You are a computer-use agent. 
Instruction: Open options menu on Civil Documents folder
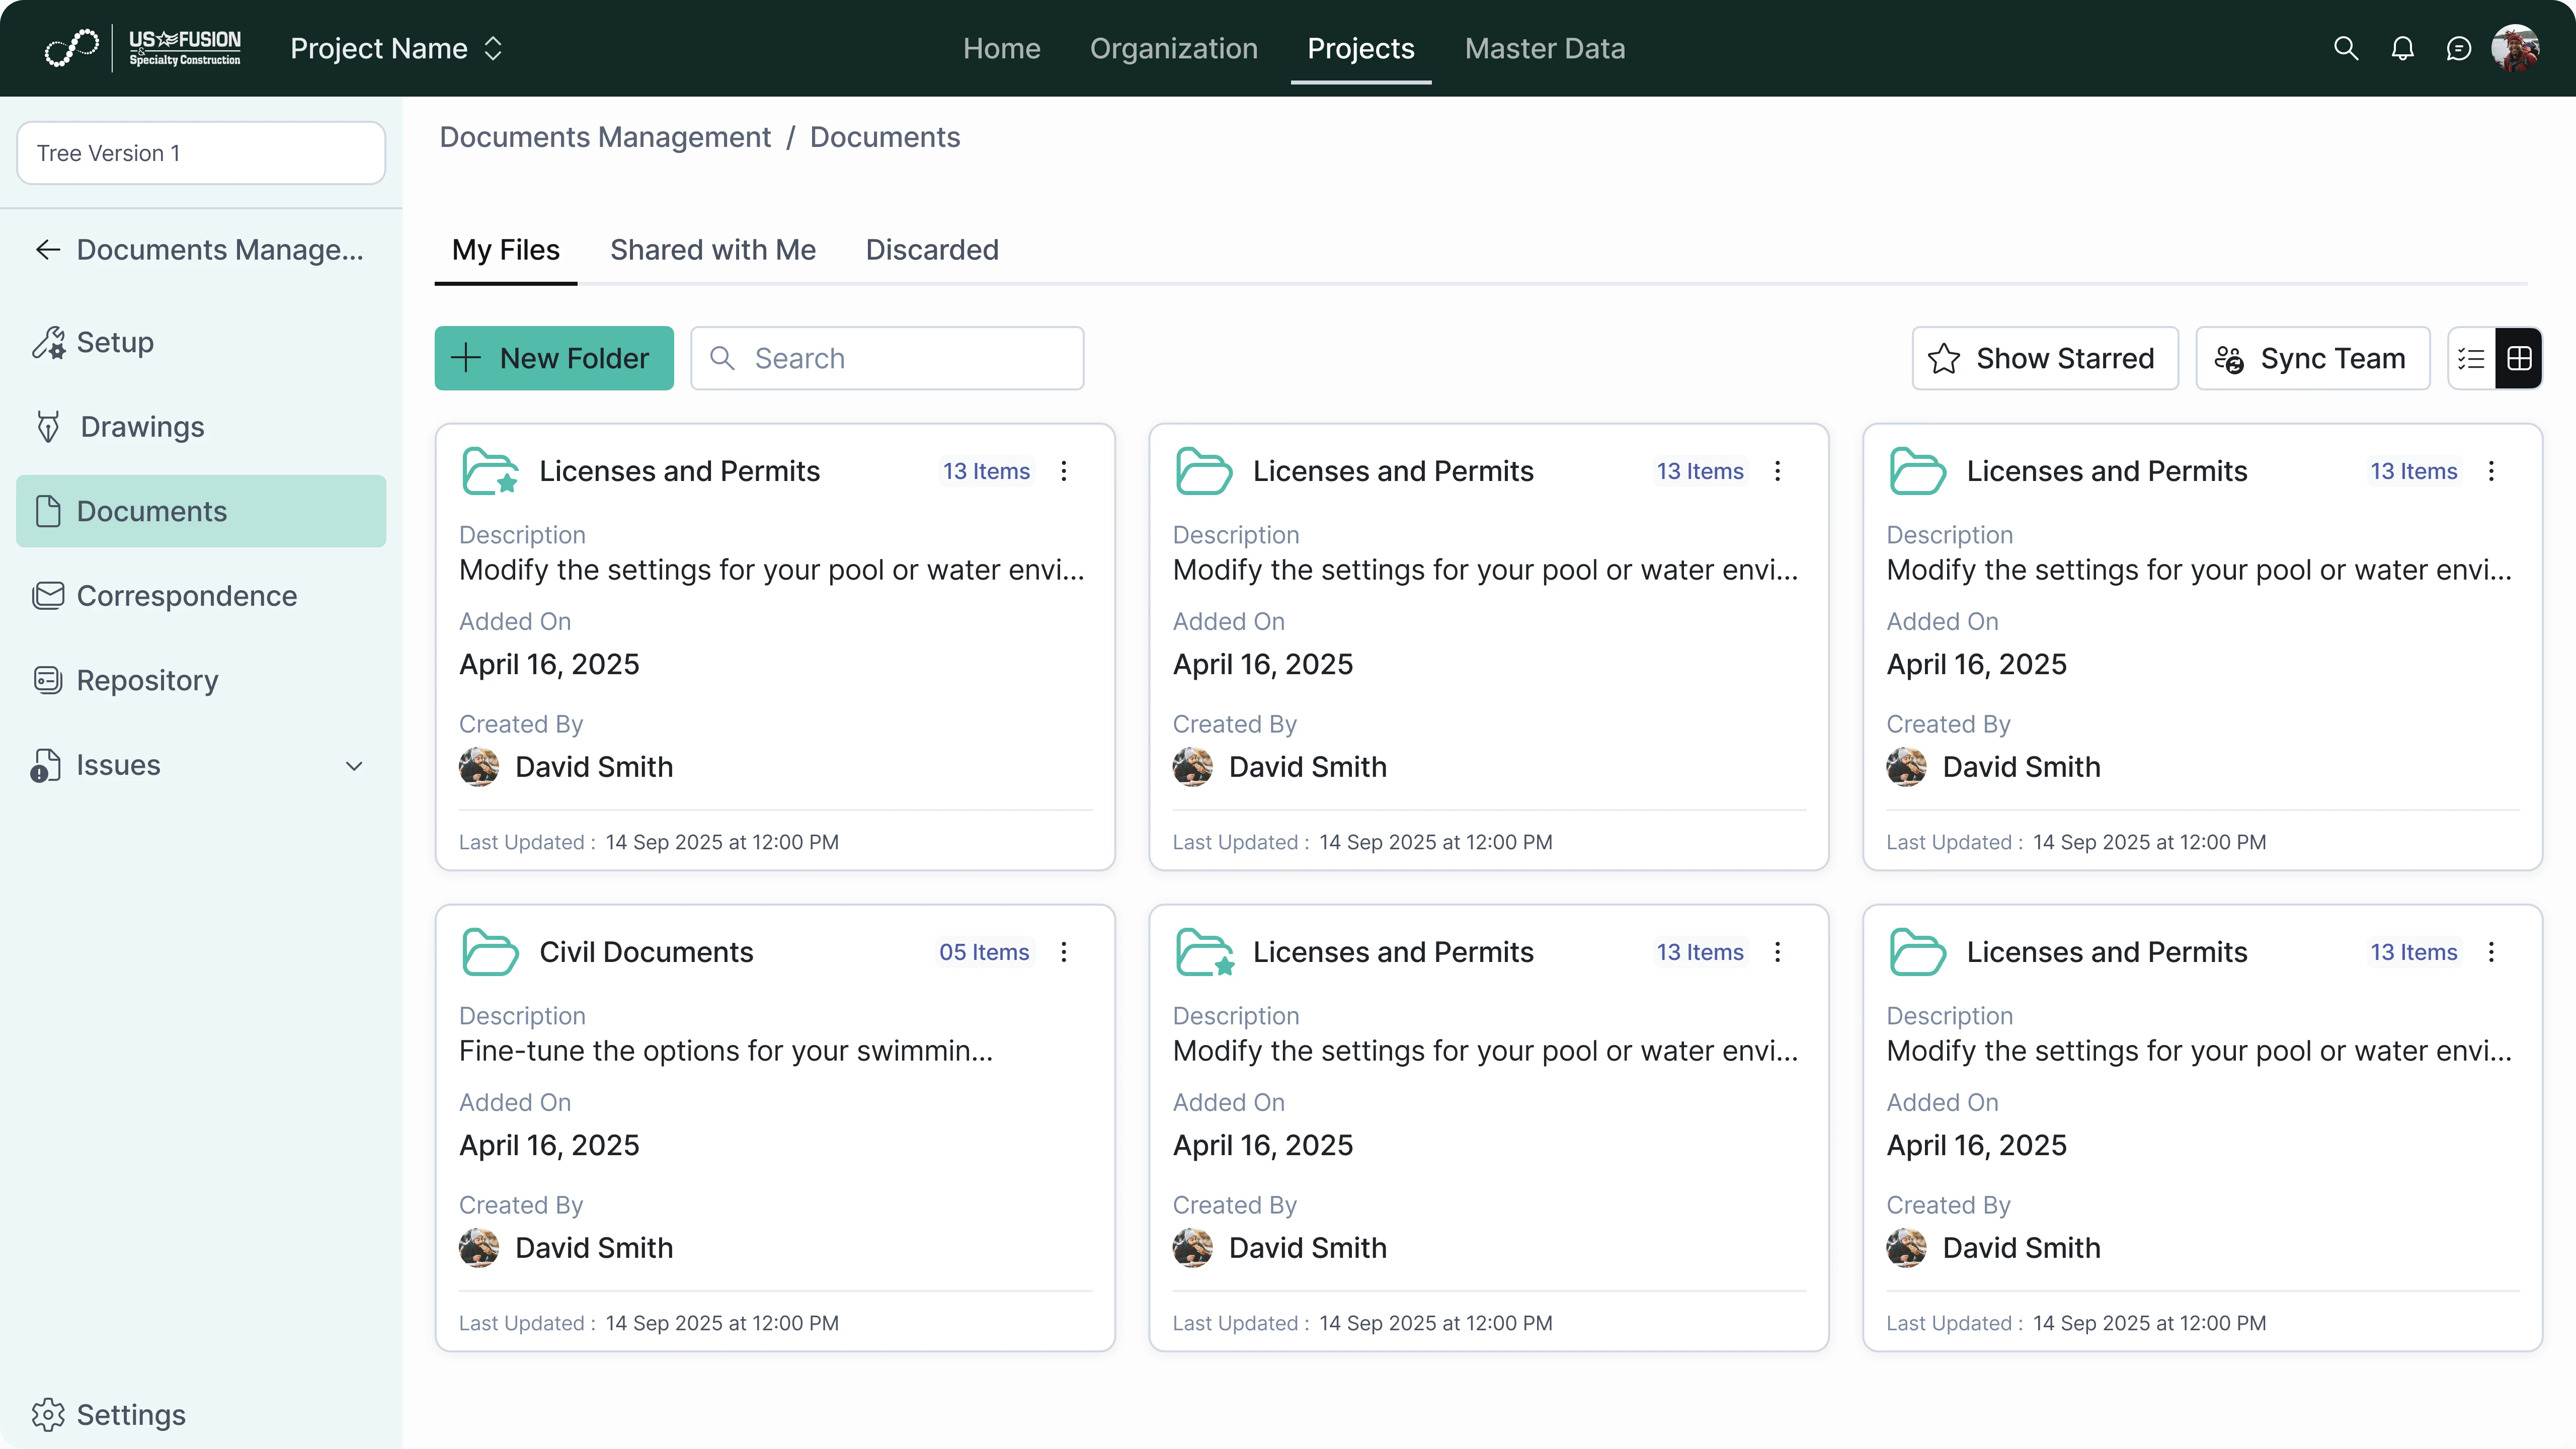click(1064, 952)
